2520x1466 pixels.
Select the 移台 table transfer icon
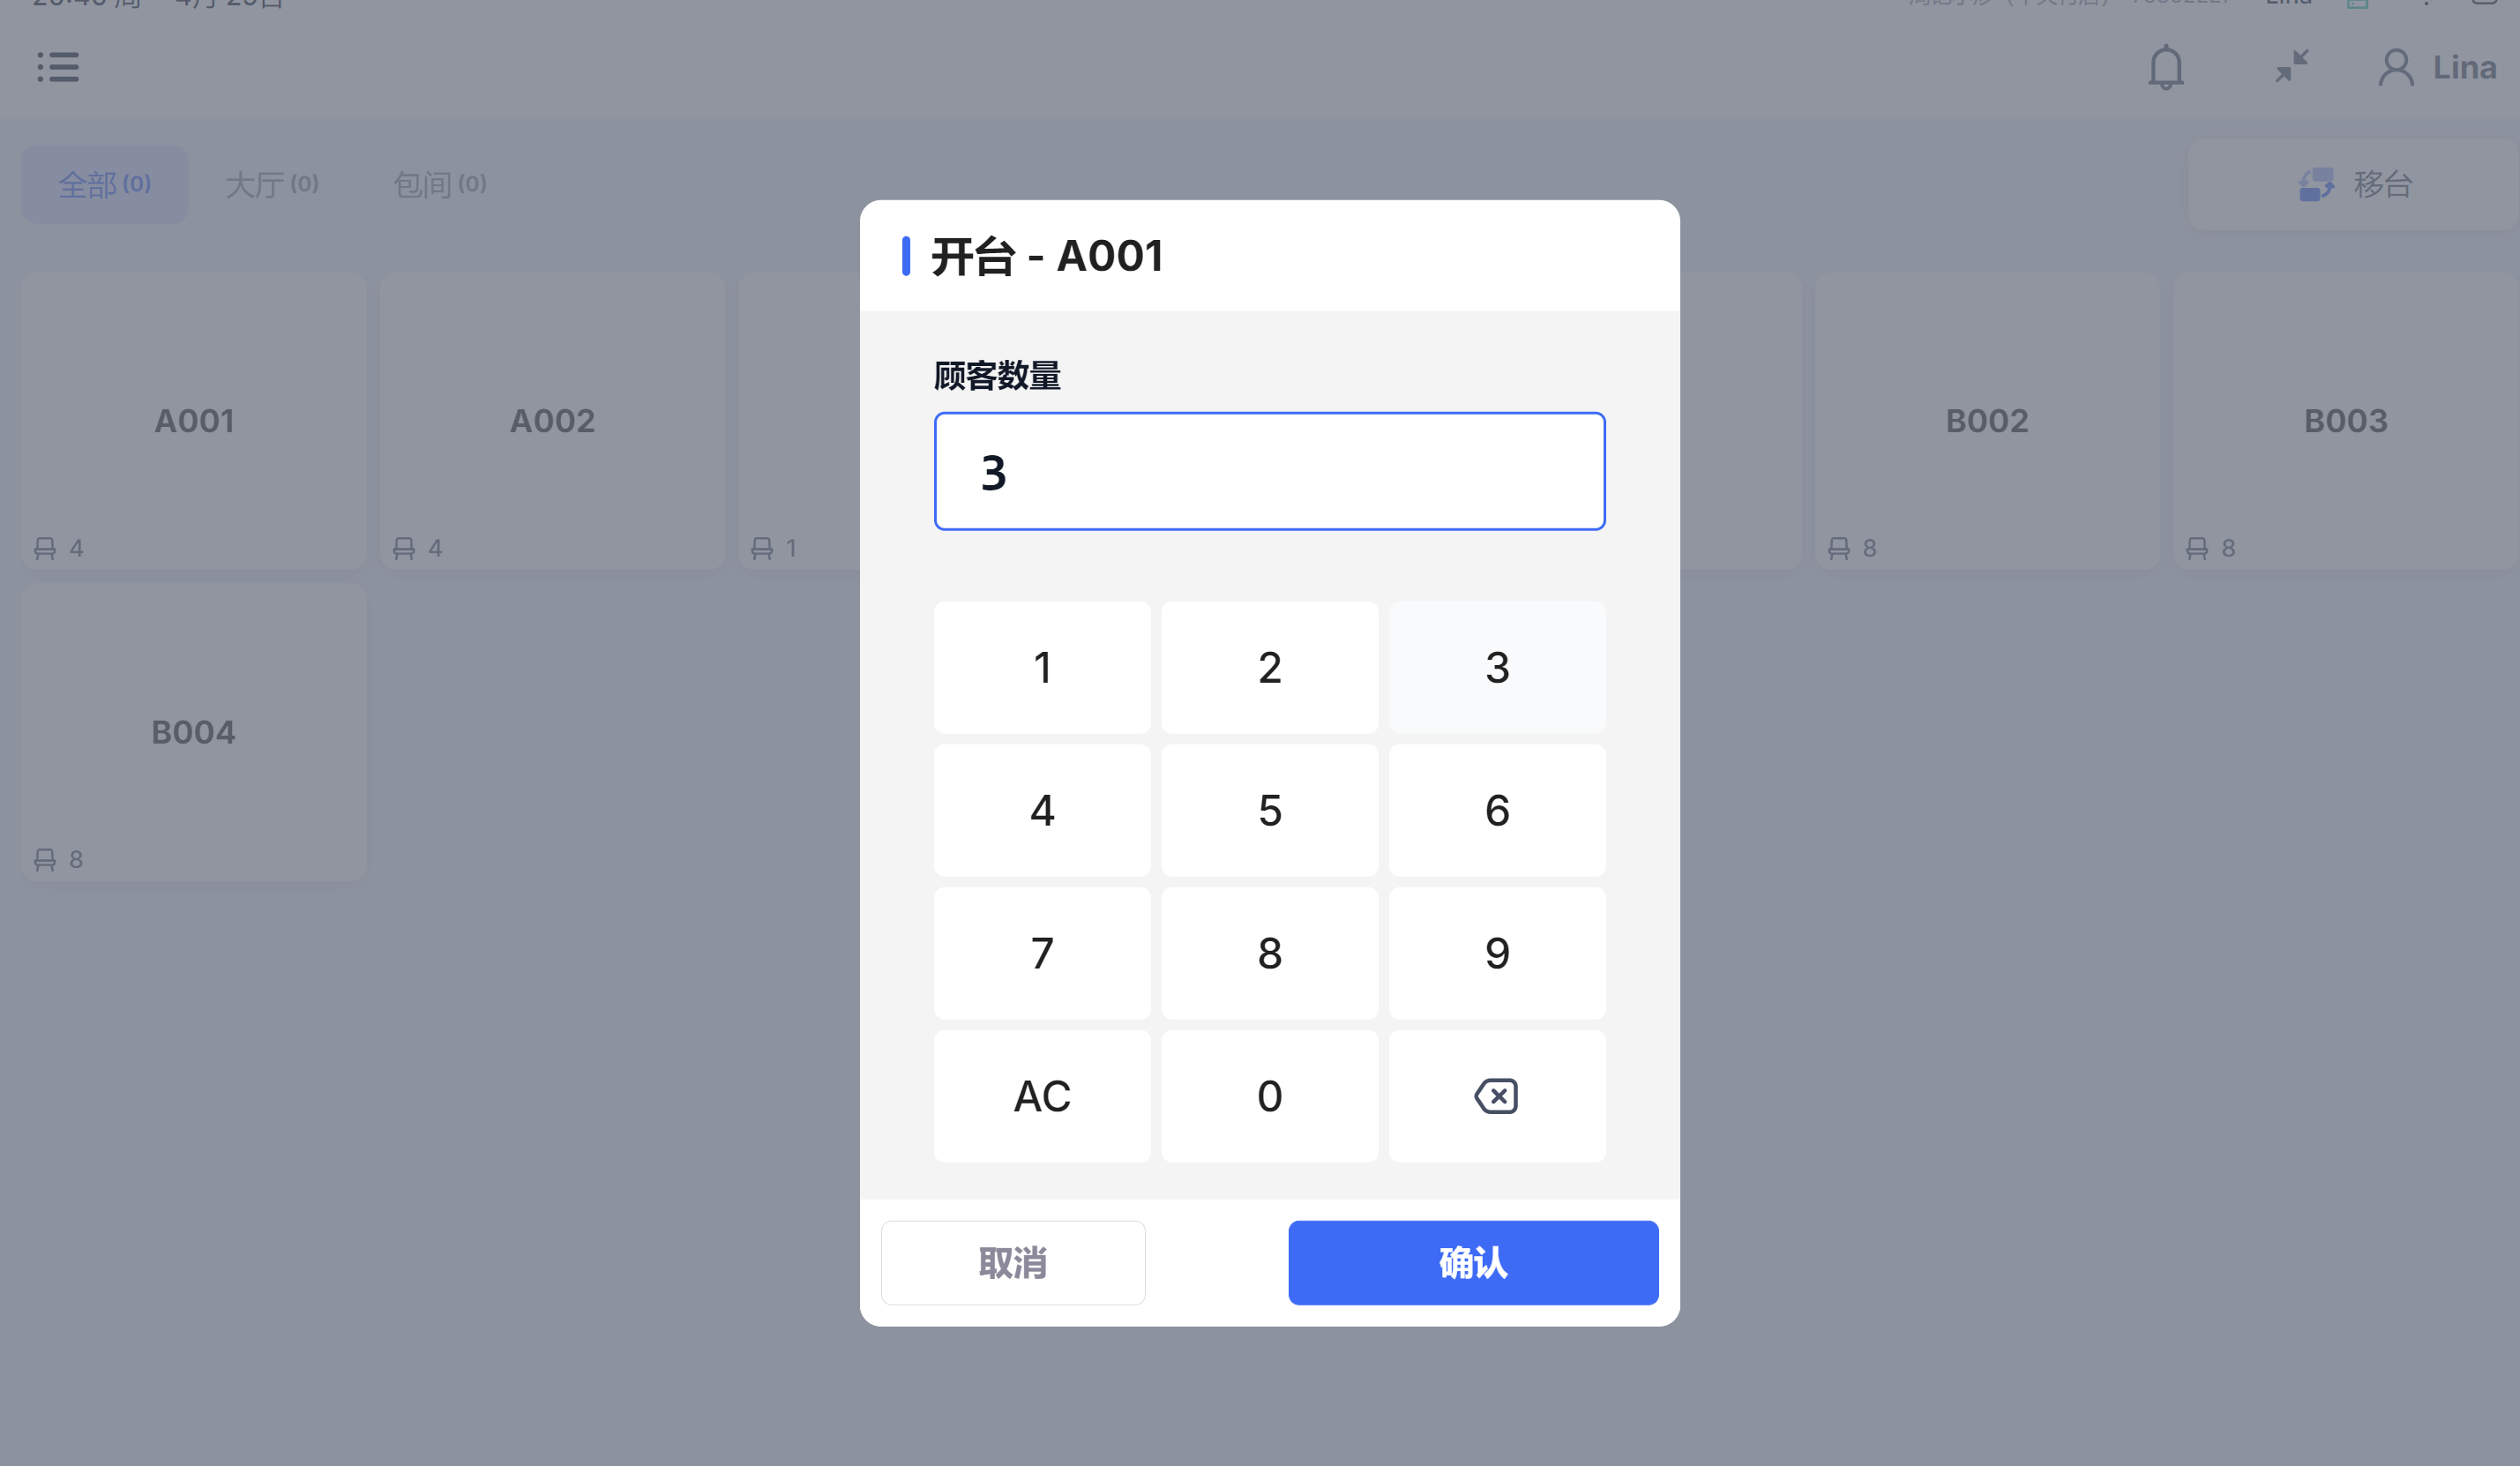tap(2316, 184)
